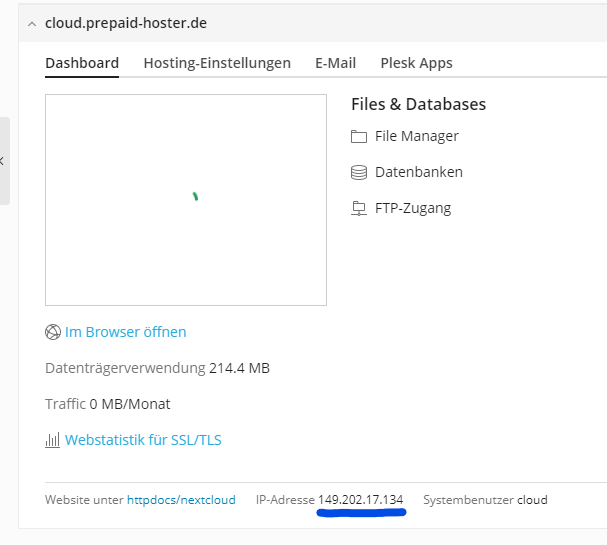
Task: Toggle the sidebar collapse handle on the left edge
Action: pyautogui.click(x=4, y=161)
